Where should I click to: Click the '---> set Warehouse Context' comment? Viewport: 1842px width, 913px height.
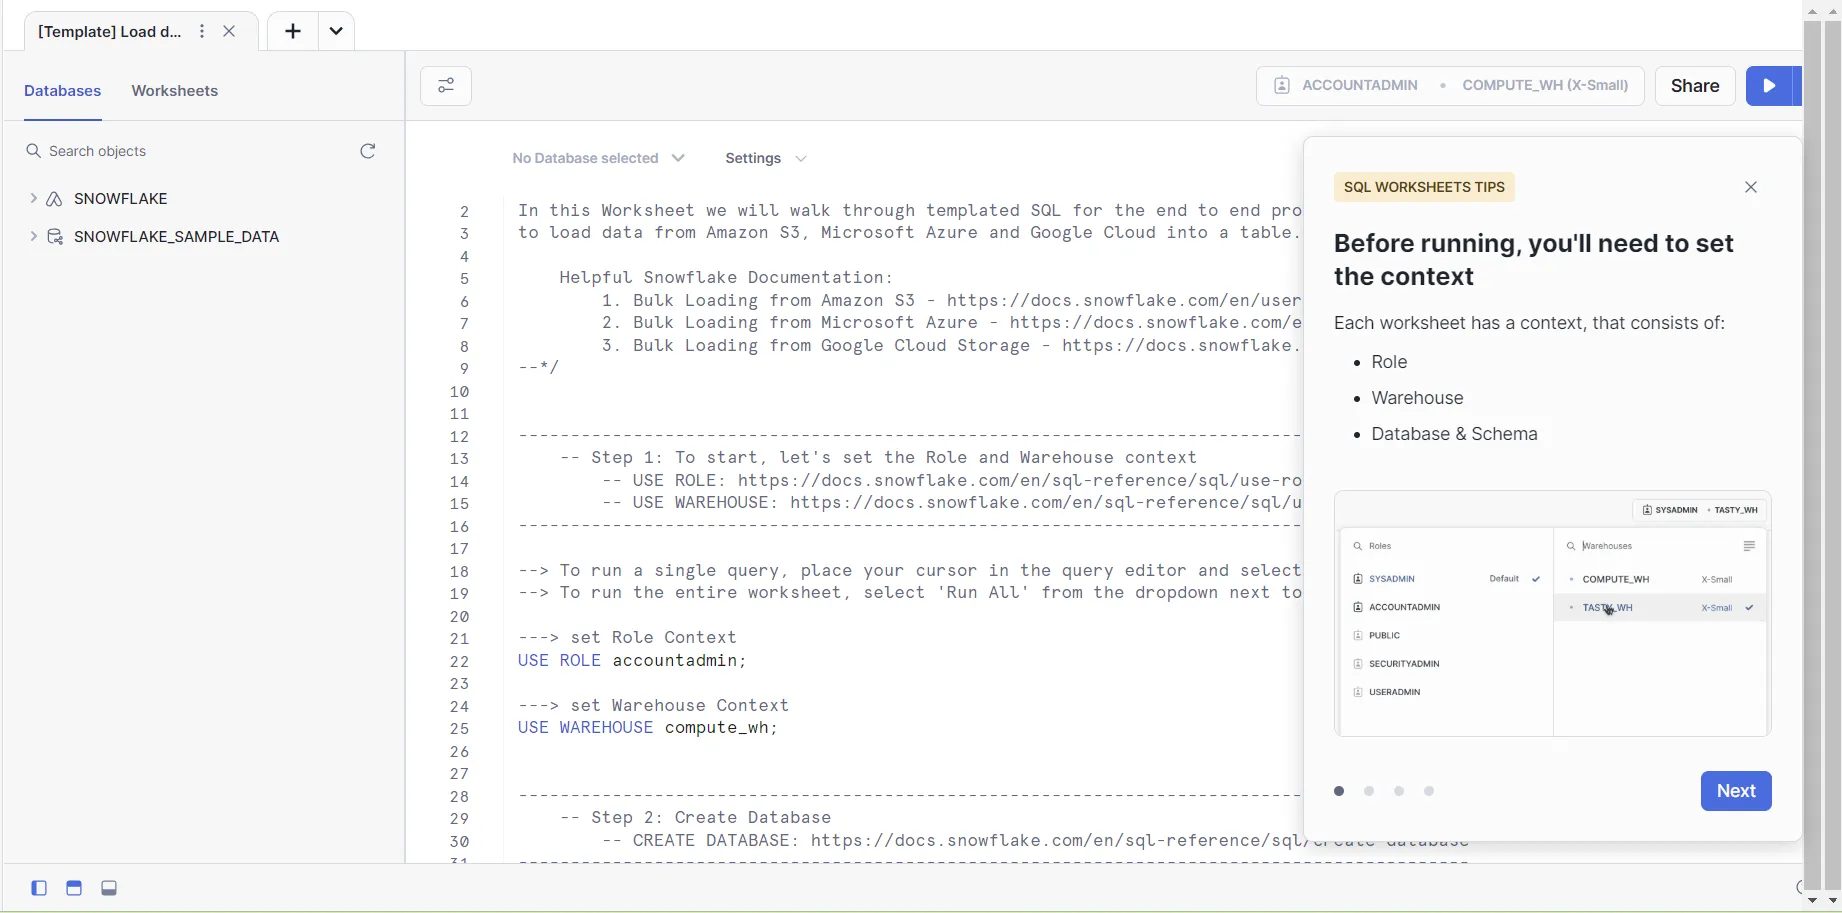654,706
